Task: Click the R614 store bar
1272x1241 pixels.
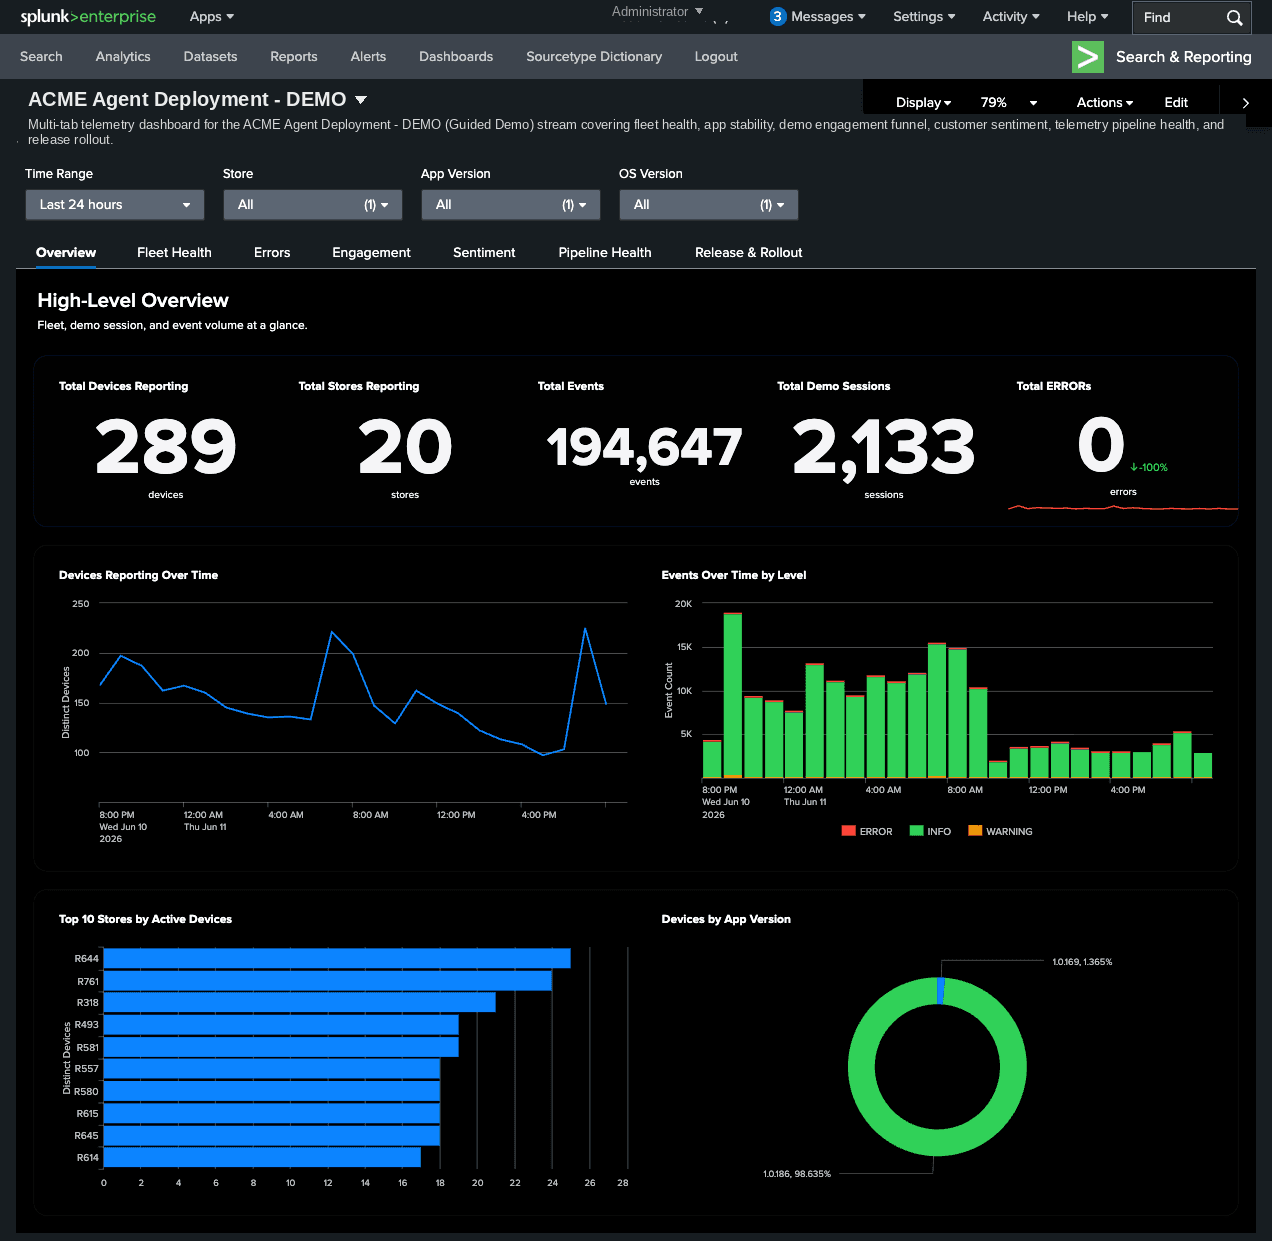Action: point(262,1158)
